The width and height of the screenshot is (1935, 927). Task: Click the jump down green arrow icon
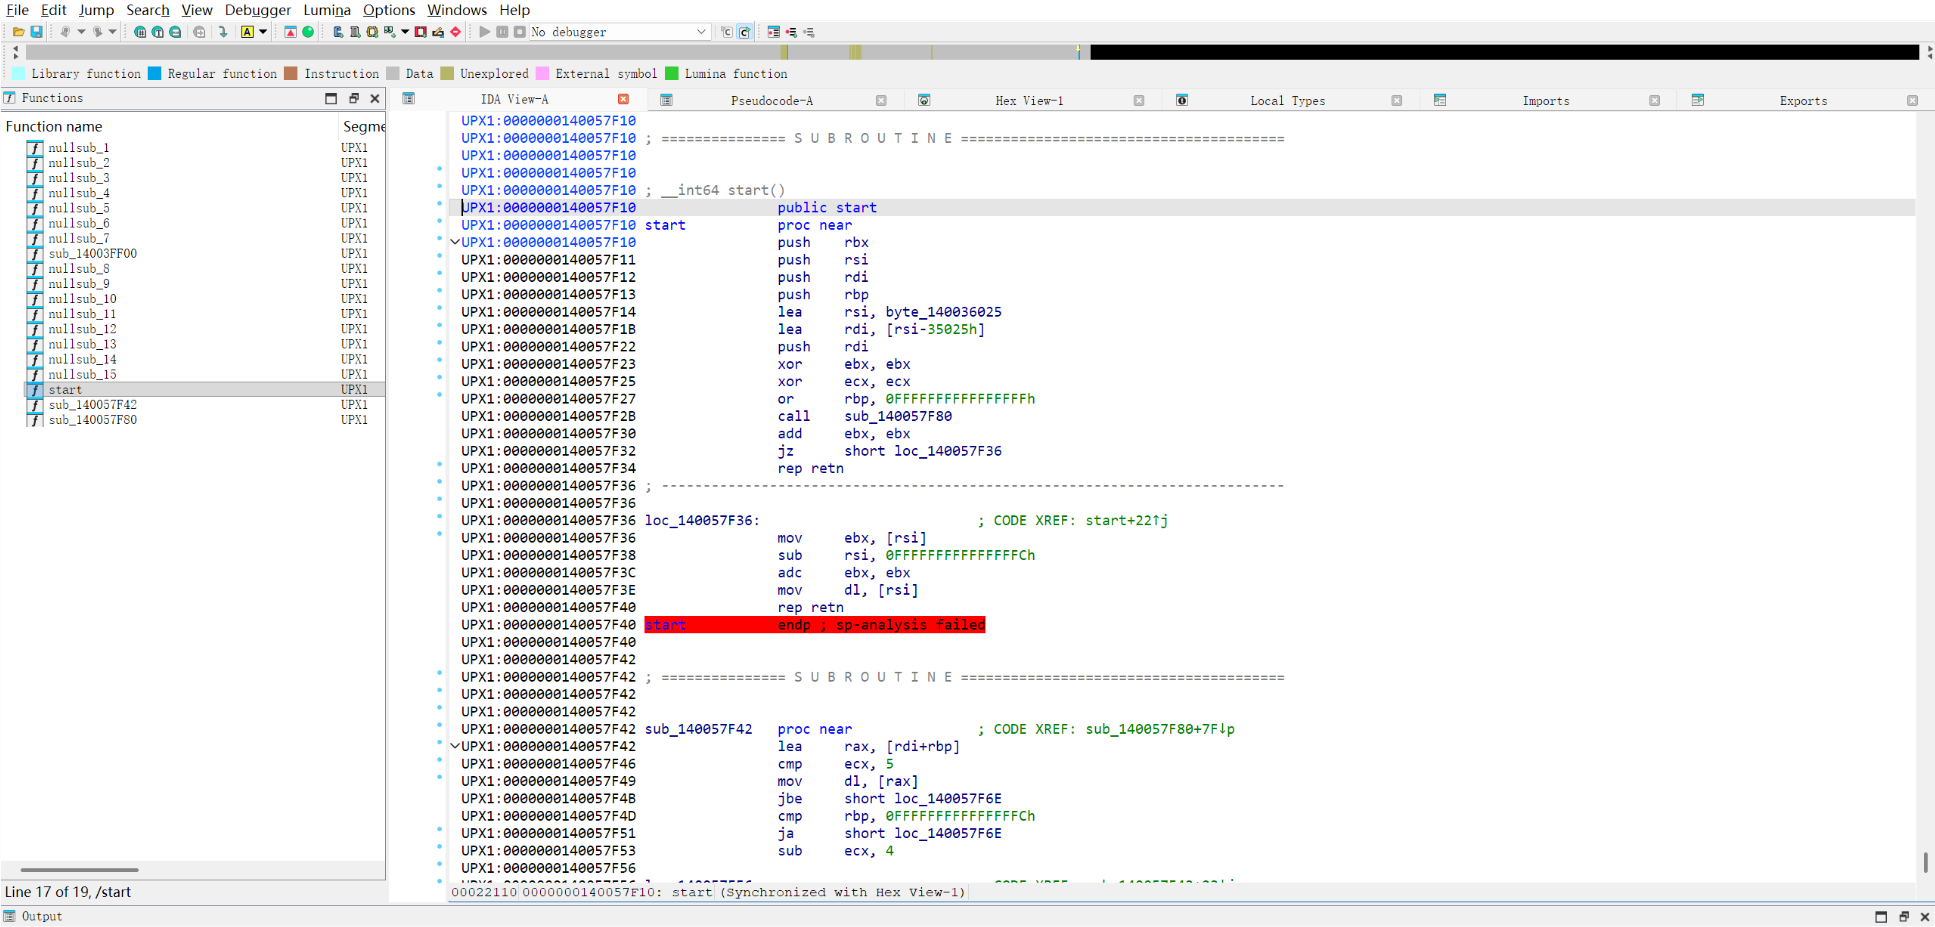(223, 32)
